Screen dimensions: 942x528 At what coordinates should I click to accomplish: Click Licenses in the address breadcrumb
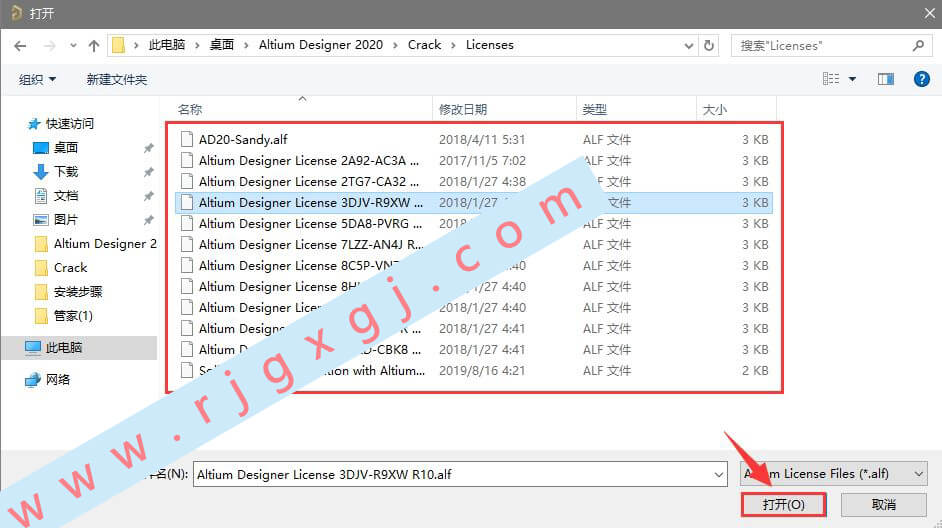coord(490,45)
